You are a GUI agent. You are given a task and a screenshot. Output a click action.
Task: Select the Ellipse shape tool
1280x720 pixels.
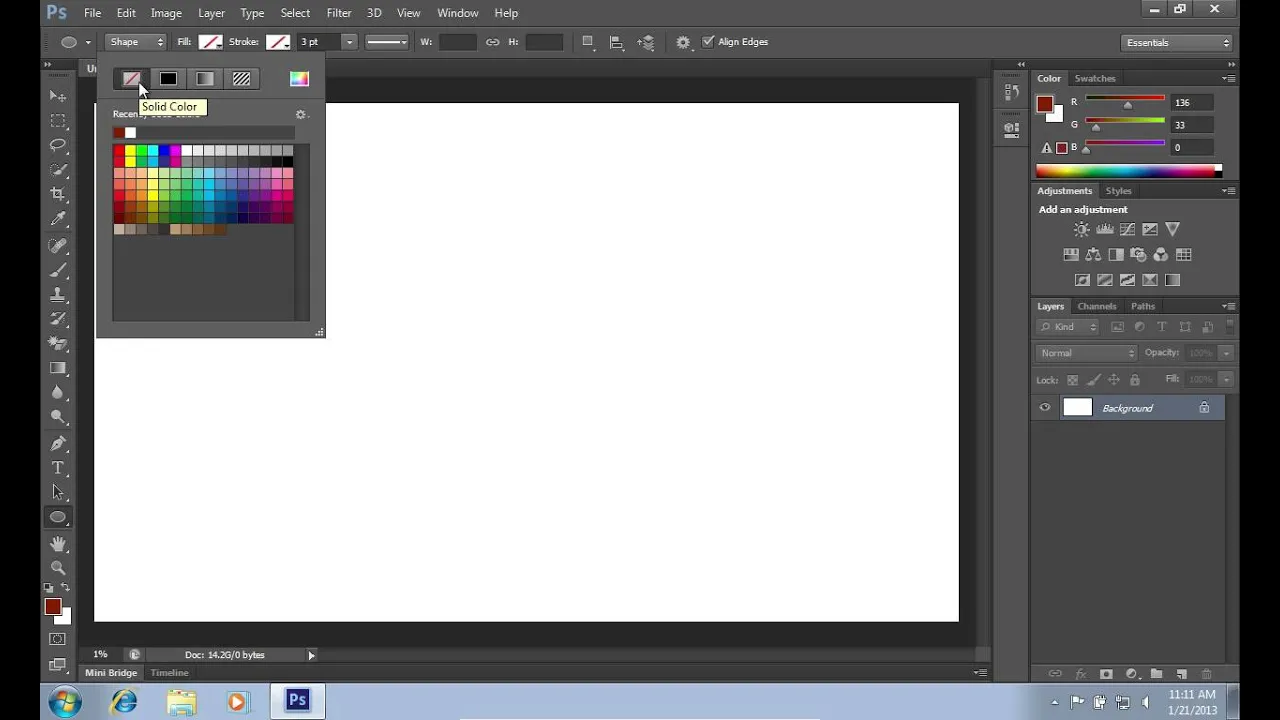tap(58, 517)
